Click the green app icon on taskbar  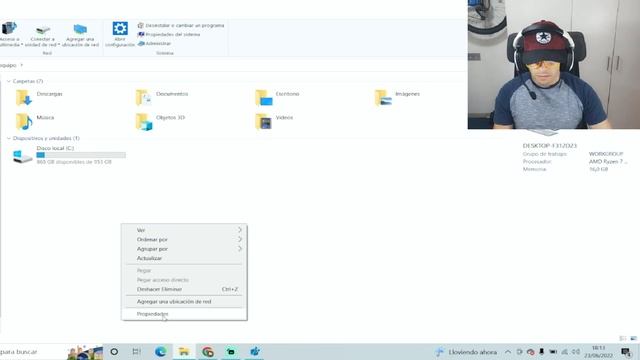231,352
